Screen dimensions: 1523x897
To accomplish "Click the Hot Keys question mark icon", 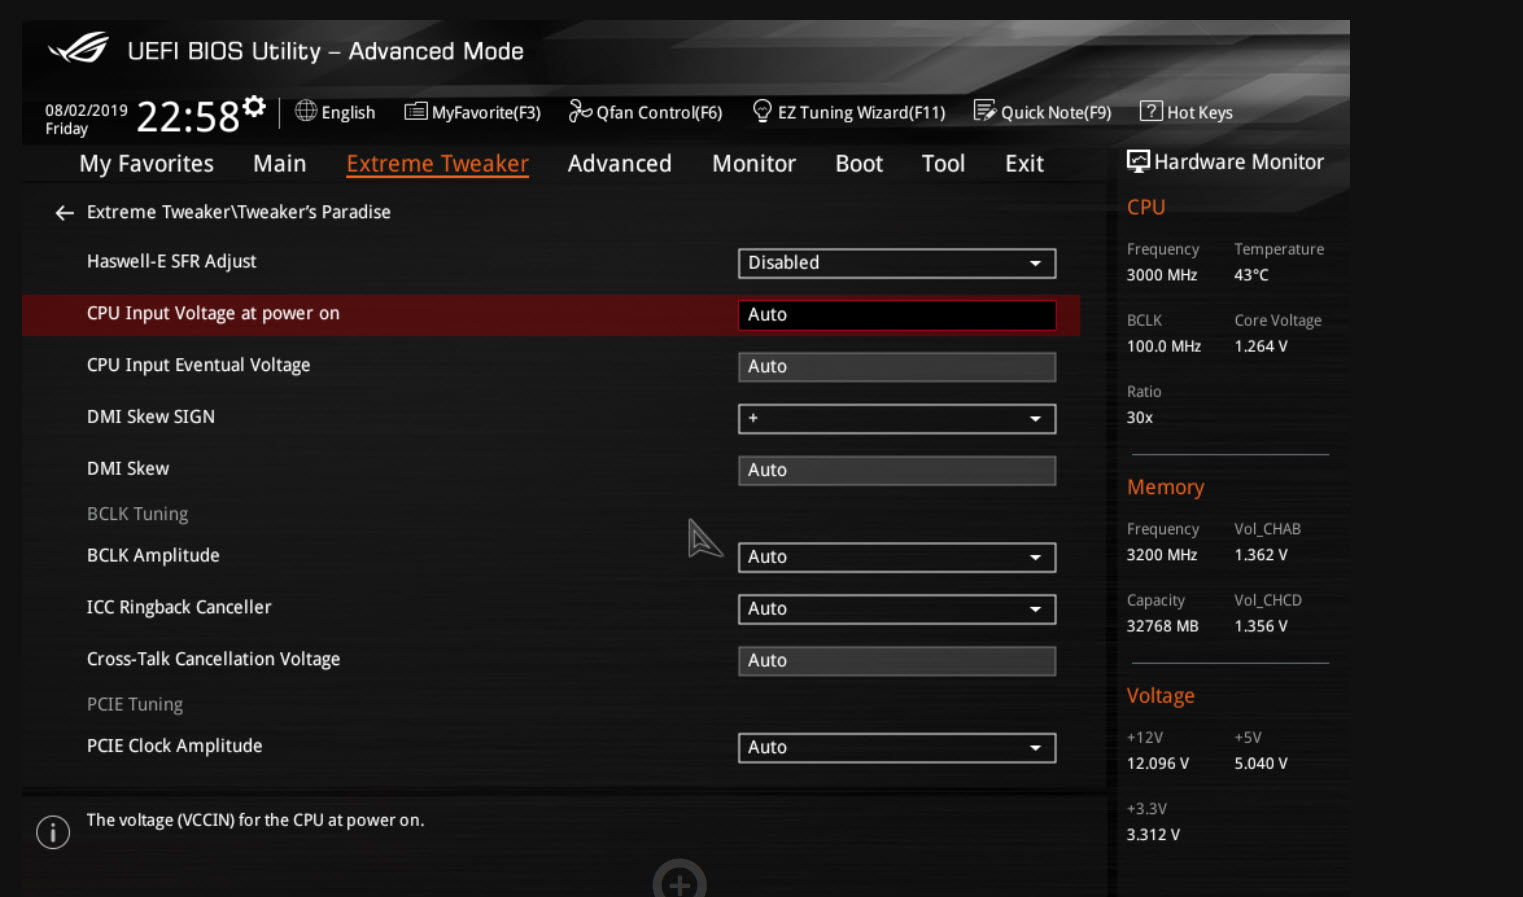I will (x=1151, y=111).
